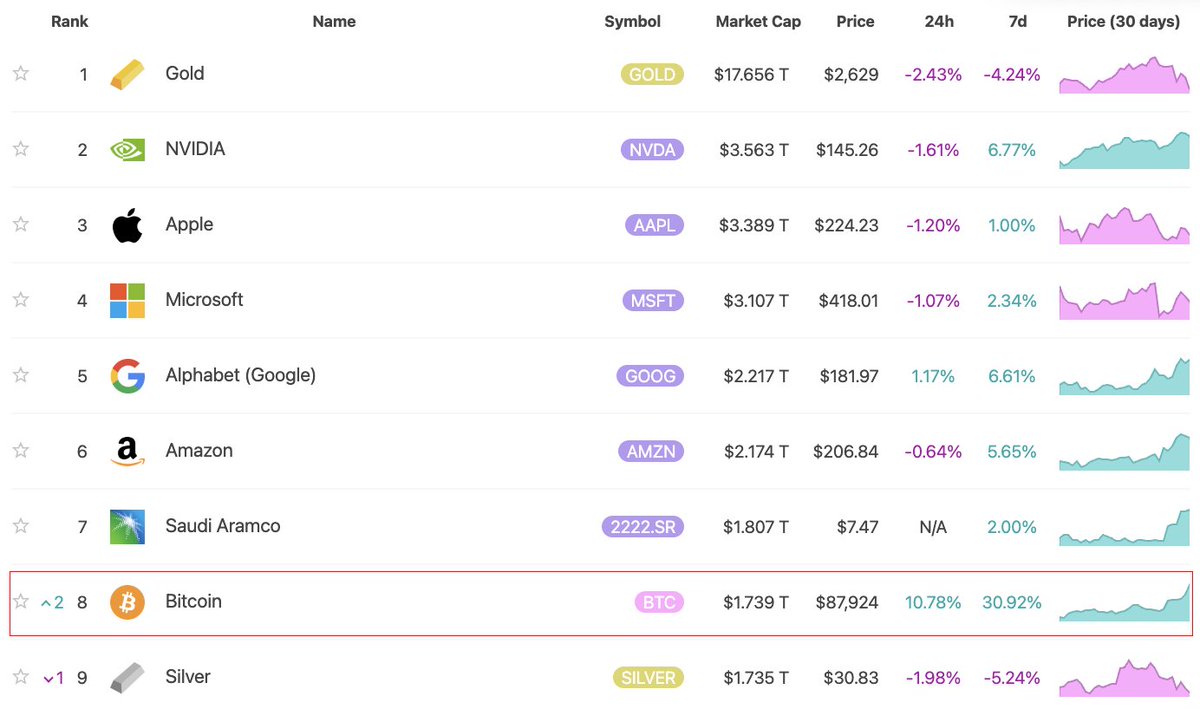Sort table by Market Cap column
The width and height of the screenshot is (1200, 709).
coord(758,21)
